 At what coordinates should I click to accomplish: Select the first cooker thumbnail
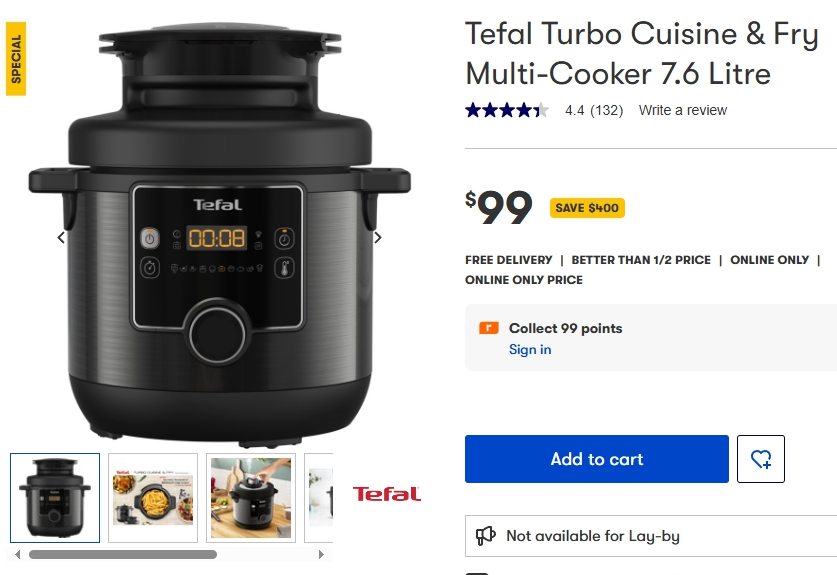tap(55, 498)
